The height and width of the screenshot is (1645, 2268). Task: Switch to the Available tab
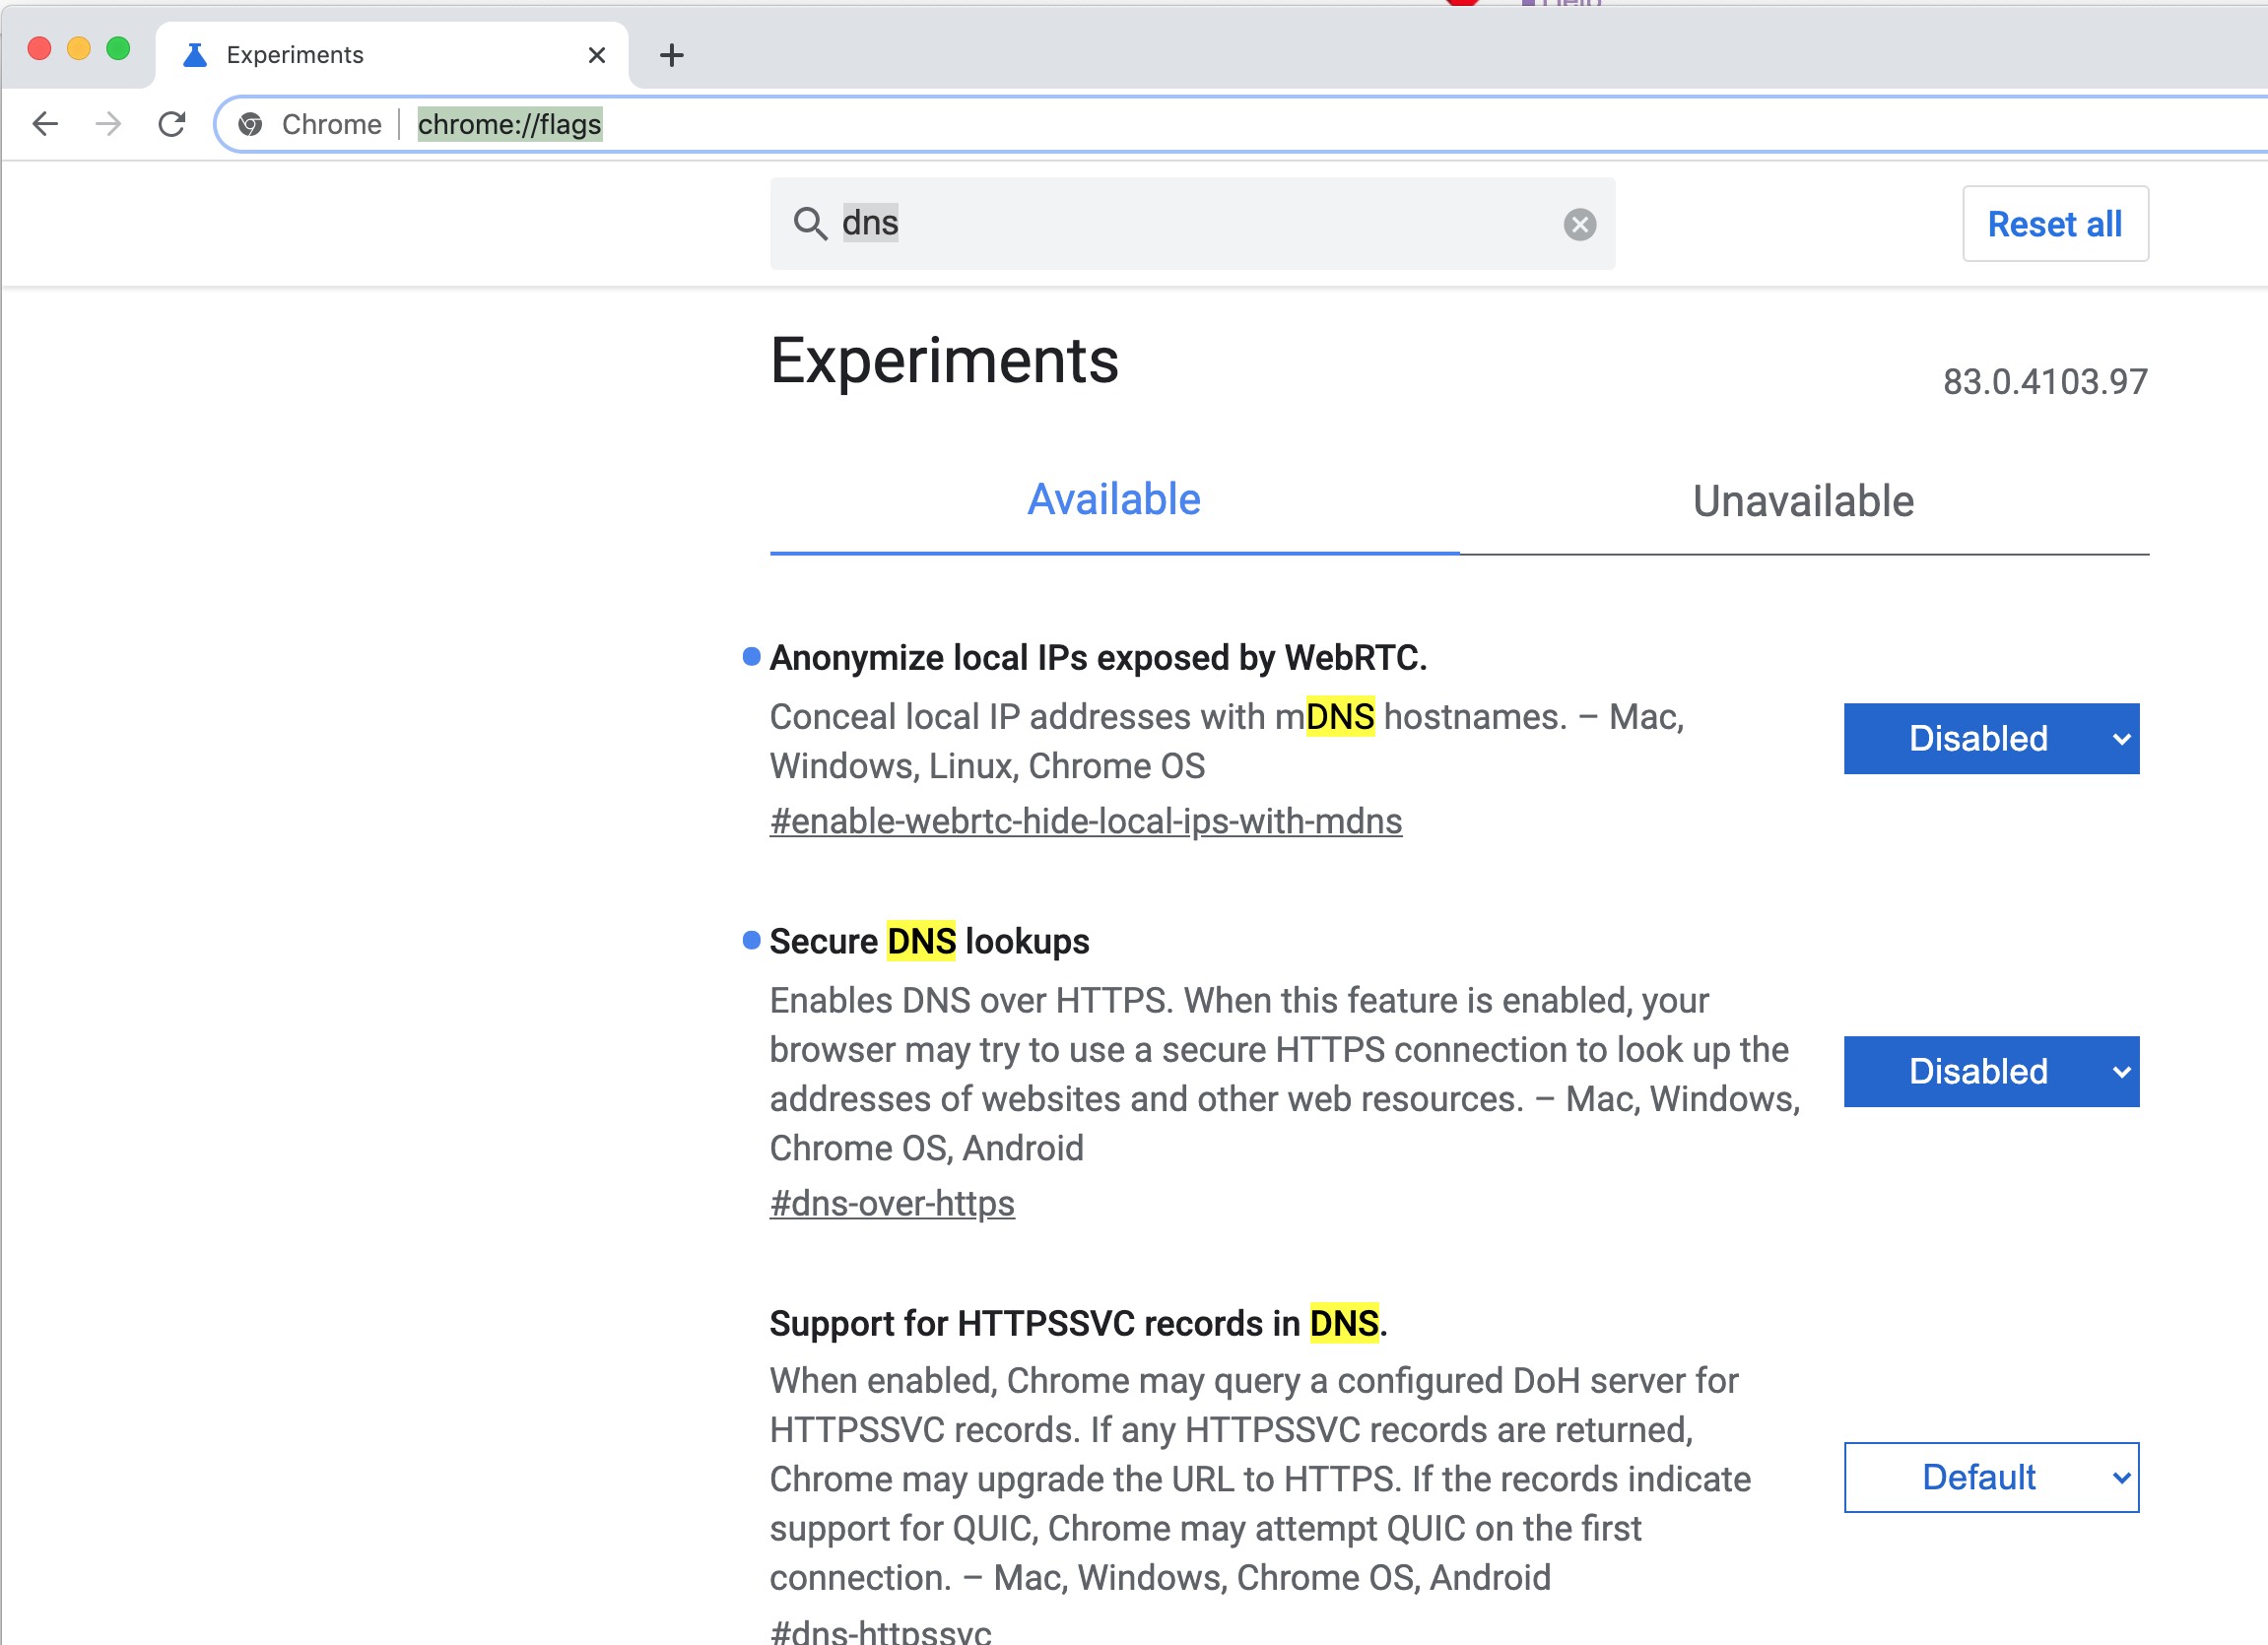point(1114,500)
